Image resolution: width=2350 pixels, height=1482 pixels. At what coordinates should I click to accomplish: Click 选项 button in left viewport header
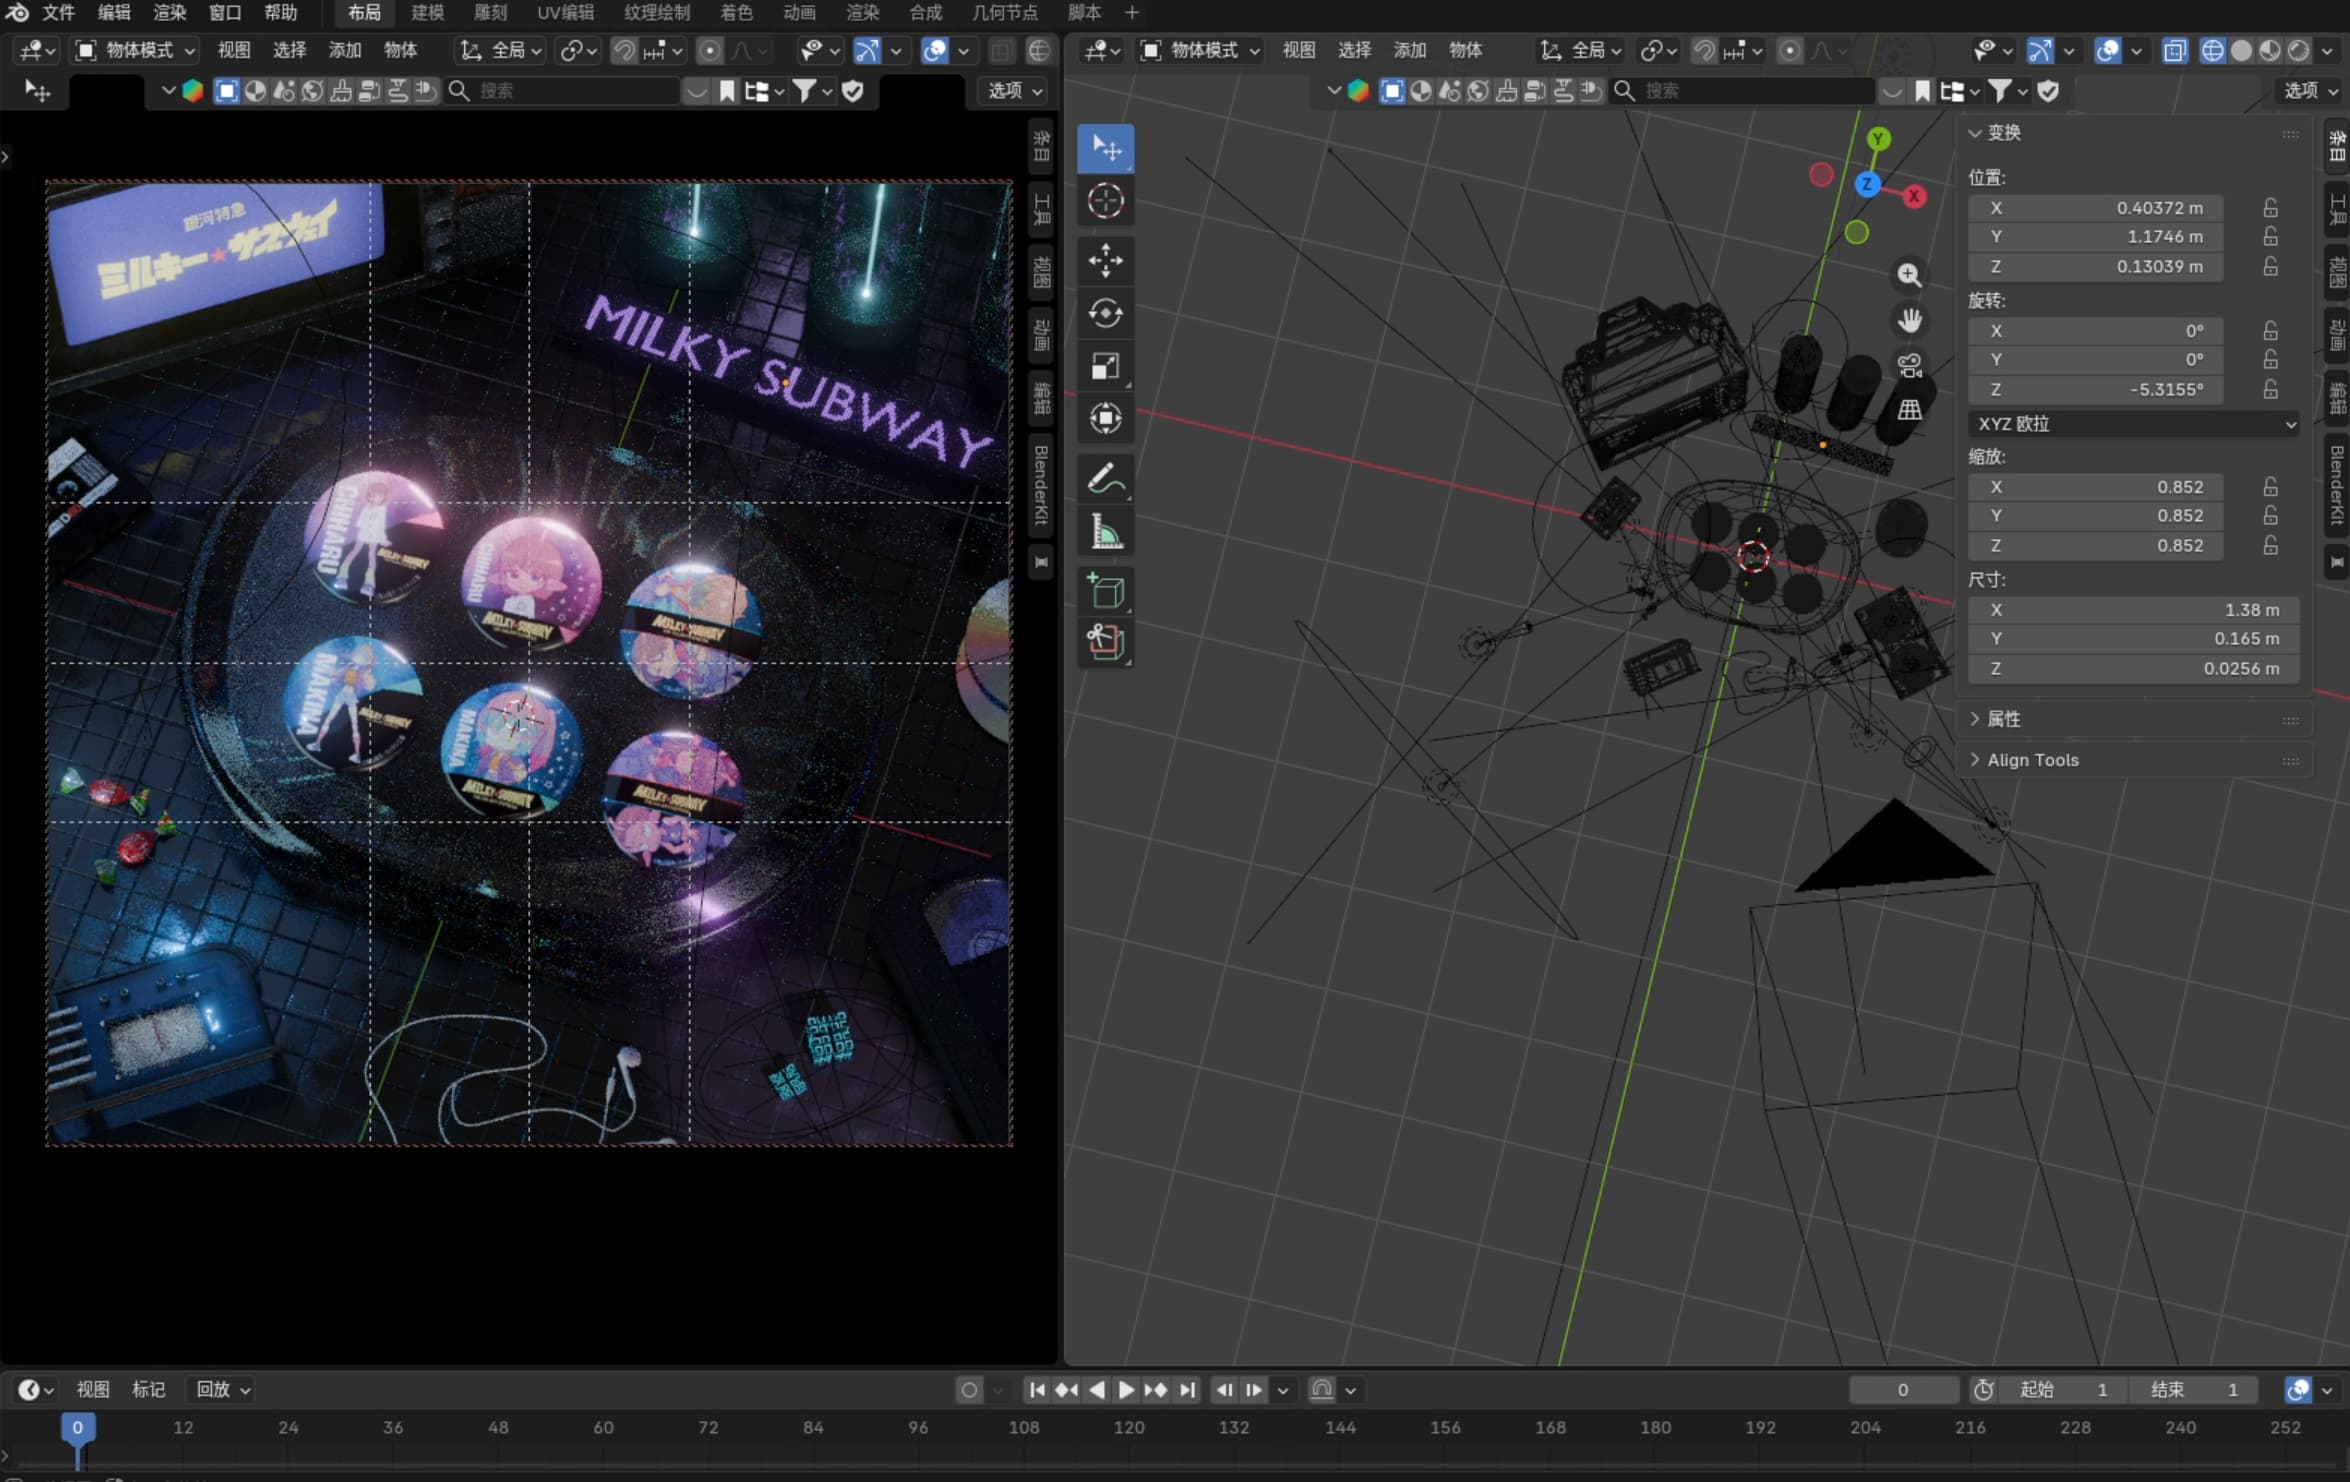pyautogui.click(x=1014, y=91)
